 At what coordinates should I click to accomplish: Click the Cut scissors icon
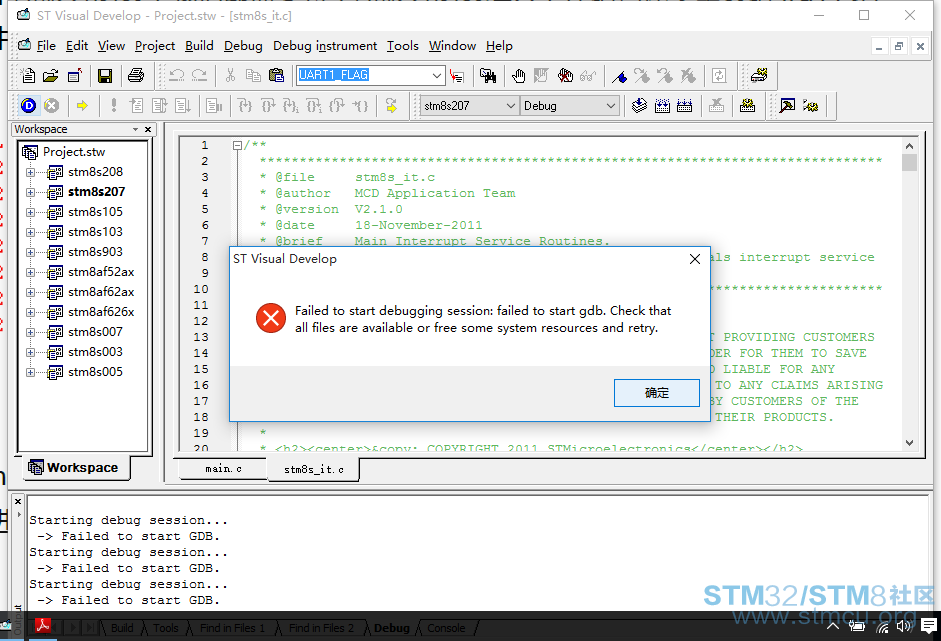tap(230, 76)
